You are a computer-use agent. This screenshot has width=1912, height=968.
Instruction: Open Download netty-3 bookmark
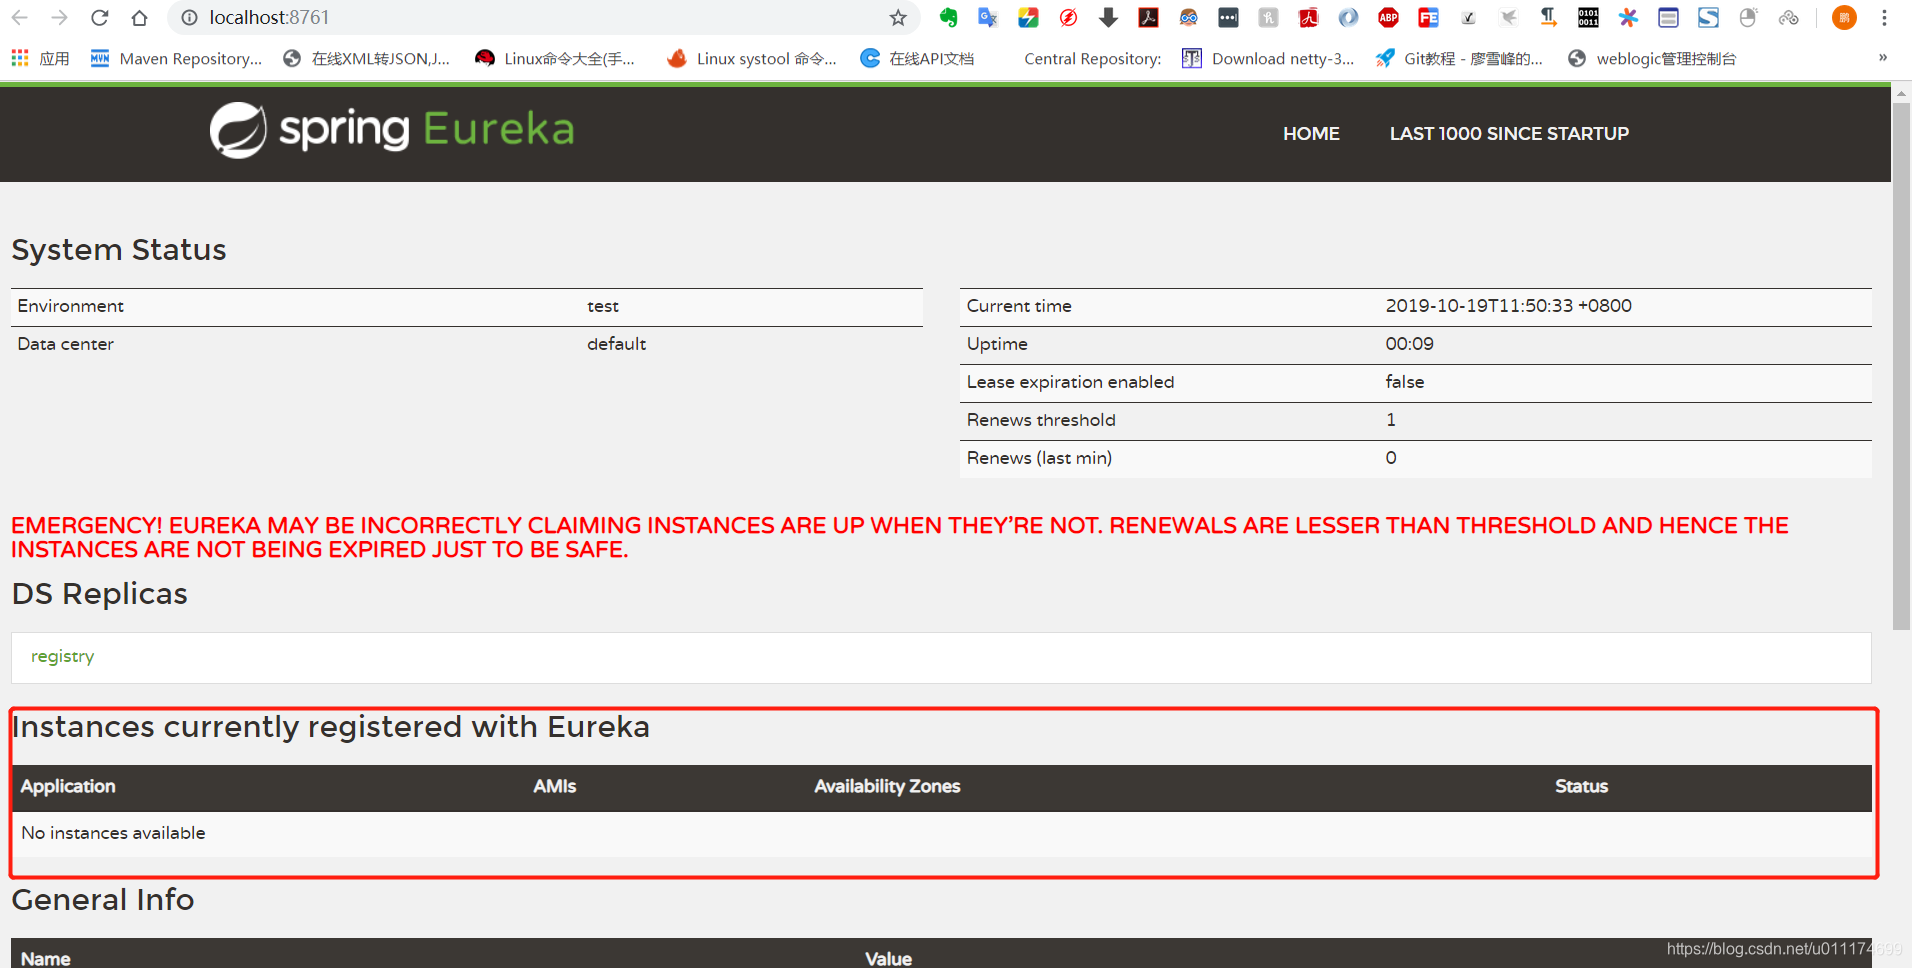[1268, 59]
